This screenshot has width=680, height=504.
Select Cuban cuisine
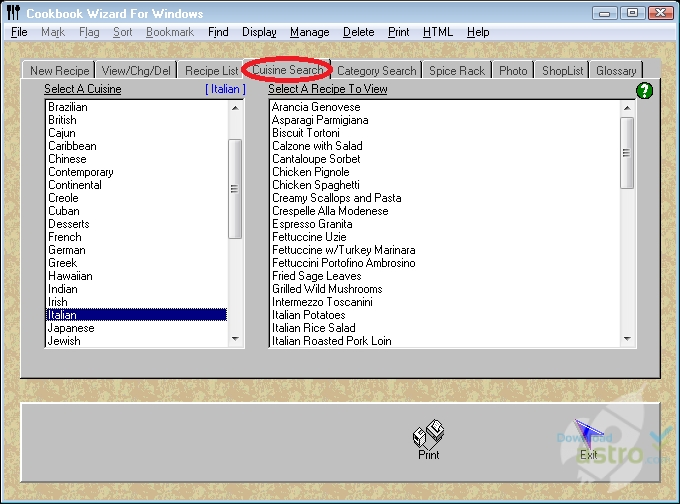point(137,211)
